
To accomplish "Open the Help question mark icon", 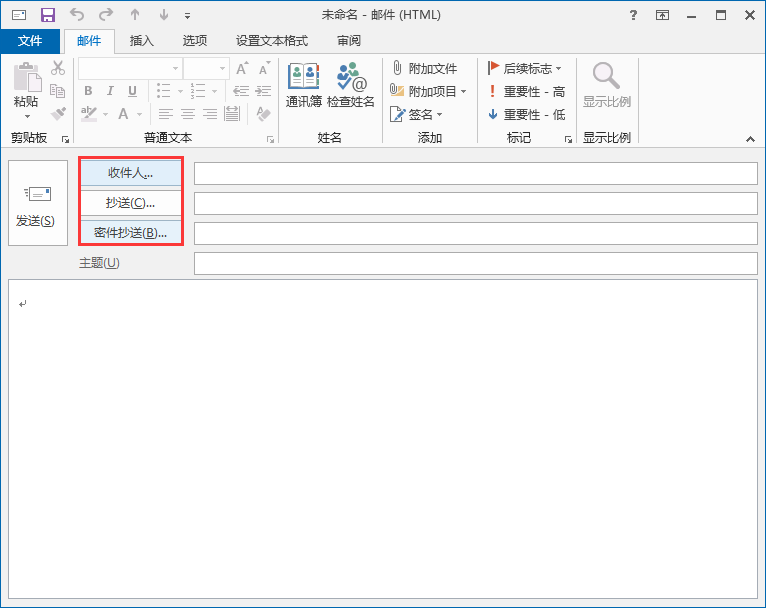I will point(633,15).
